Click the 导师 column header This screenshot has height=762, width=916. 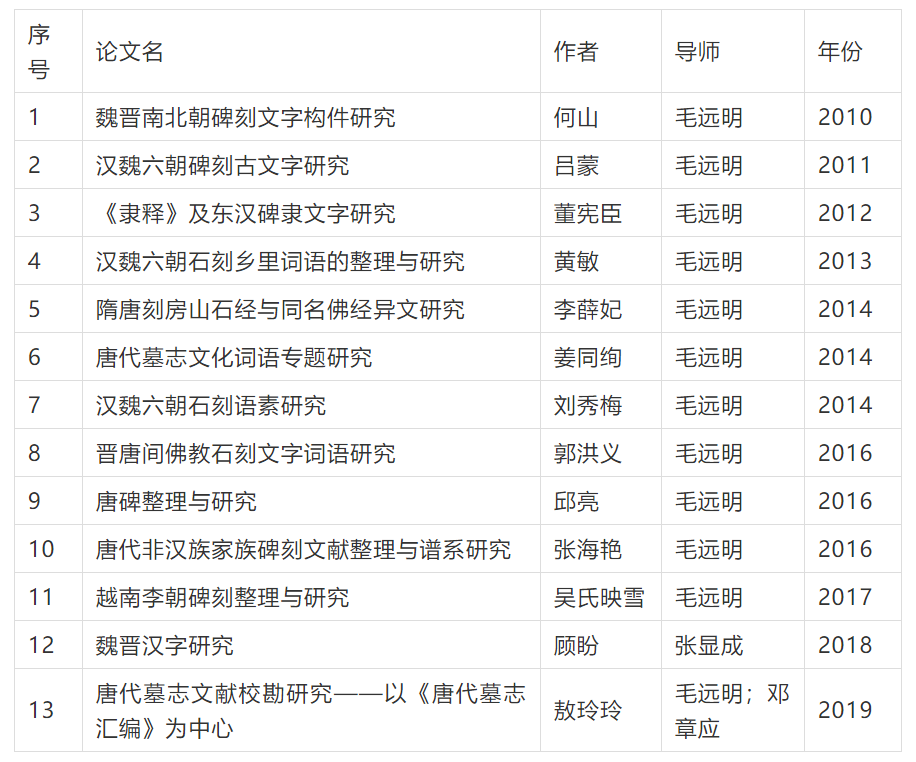click(697, 52)
